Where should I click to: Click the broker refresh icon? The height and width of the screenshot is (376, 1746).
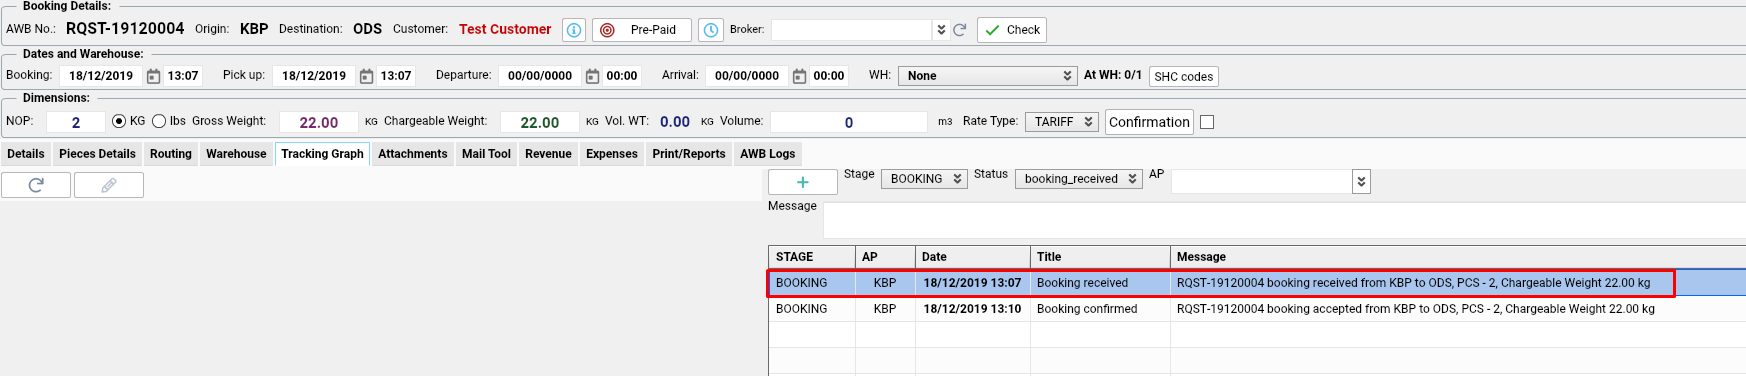click(960, 30)
